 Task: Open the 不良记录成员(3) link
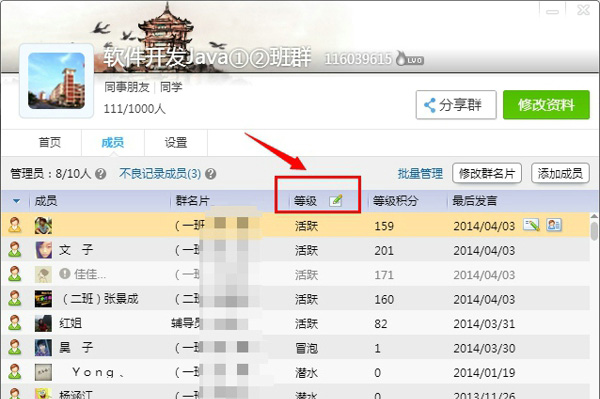tap(160, 174)
